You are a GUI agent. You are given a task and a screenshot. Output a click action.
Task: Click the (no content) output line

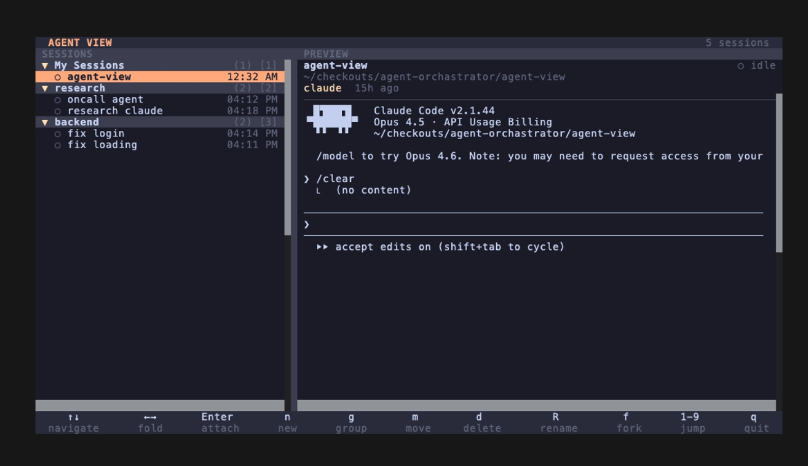point(373,190)
